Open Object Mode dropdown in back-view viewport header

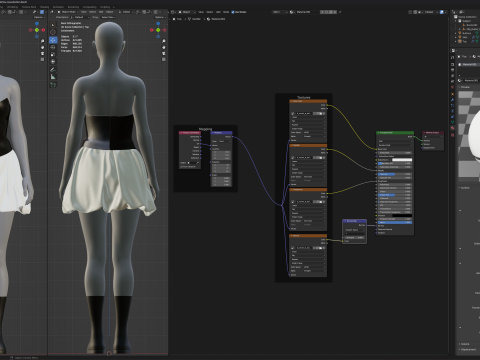pos(68,12)
